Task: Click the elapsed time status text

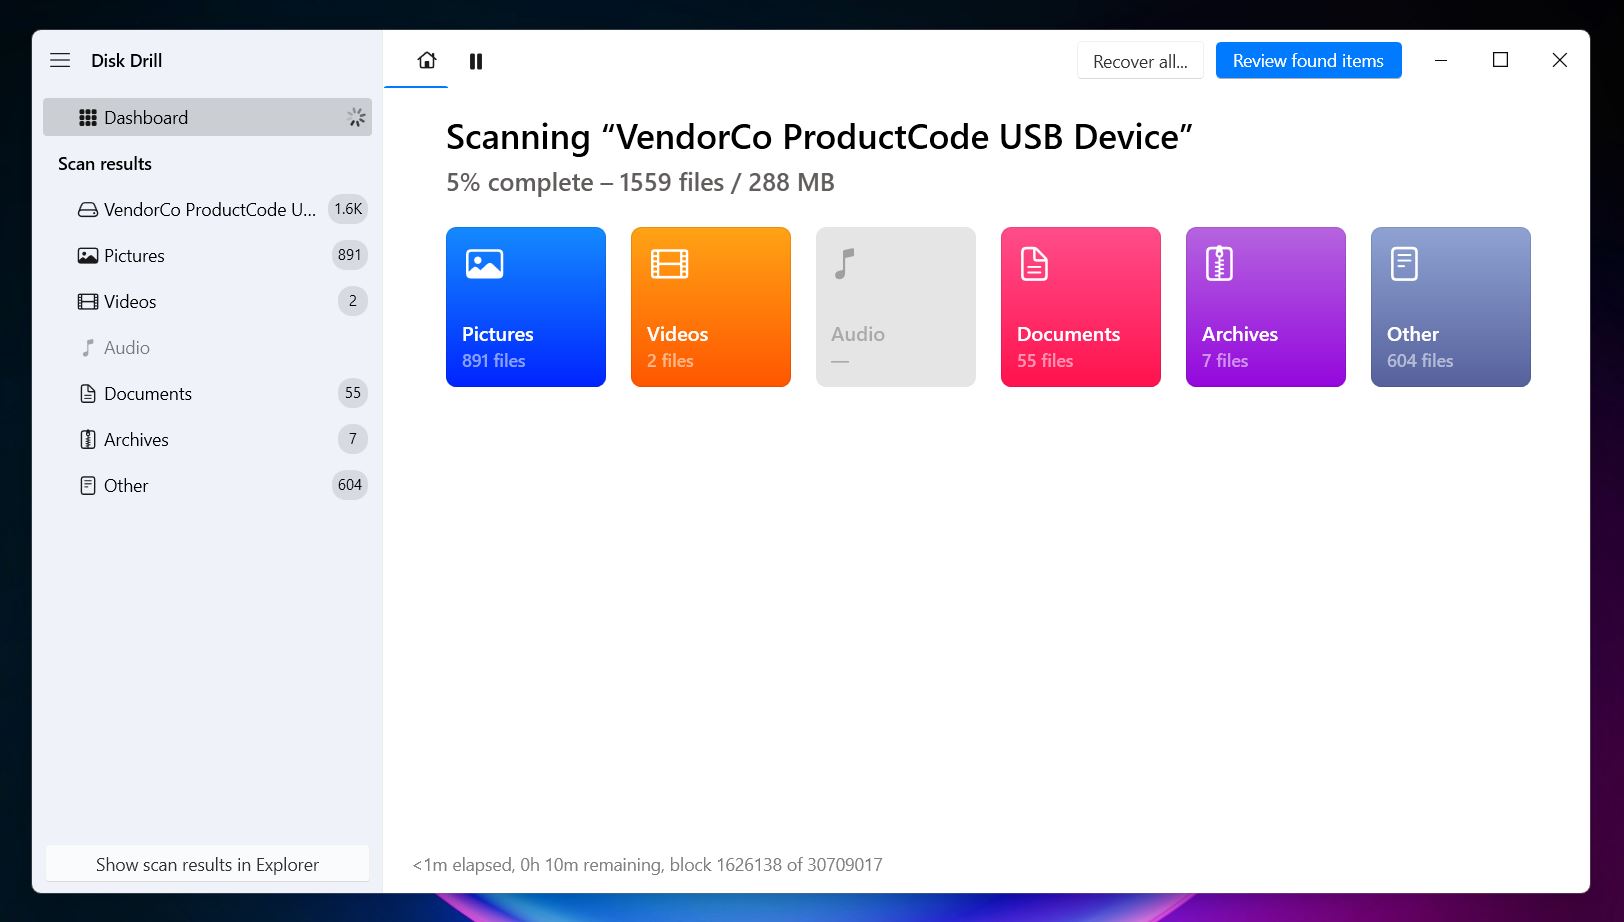Action: coord(647,865)
